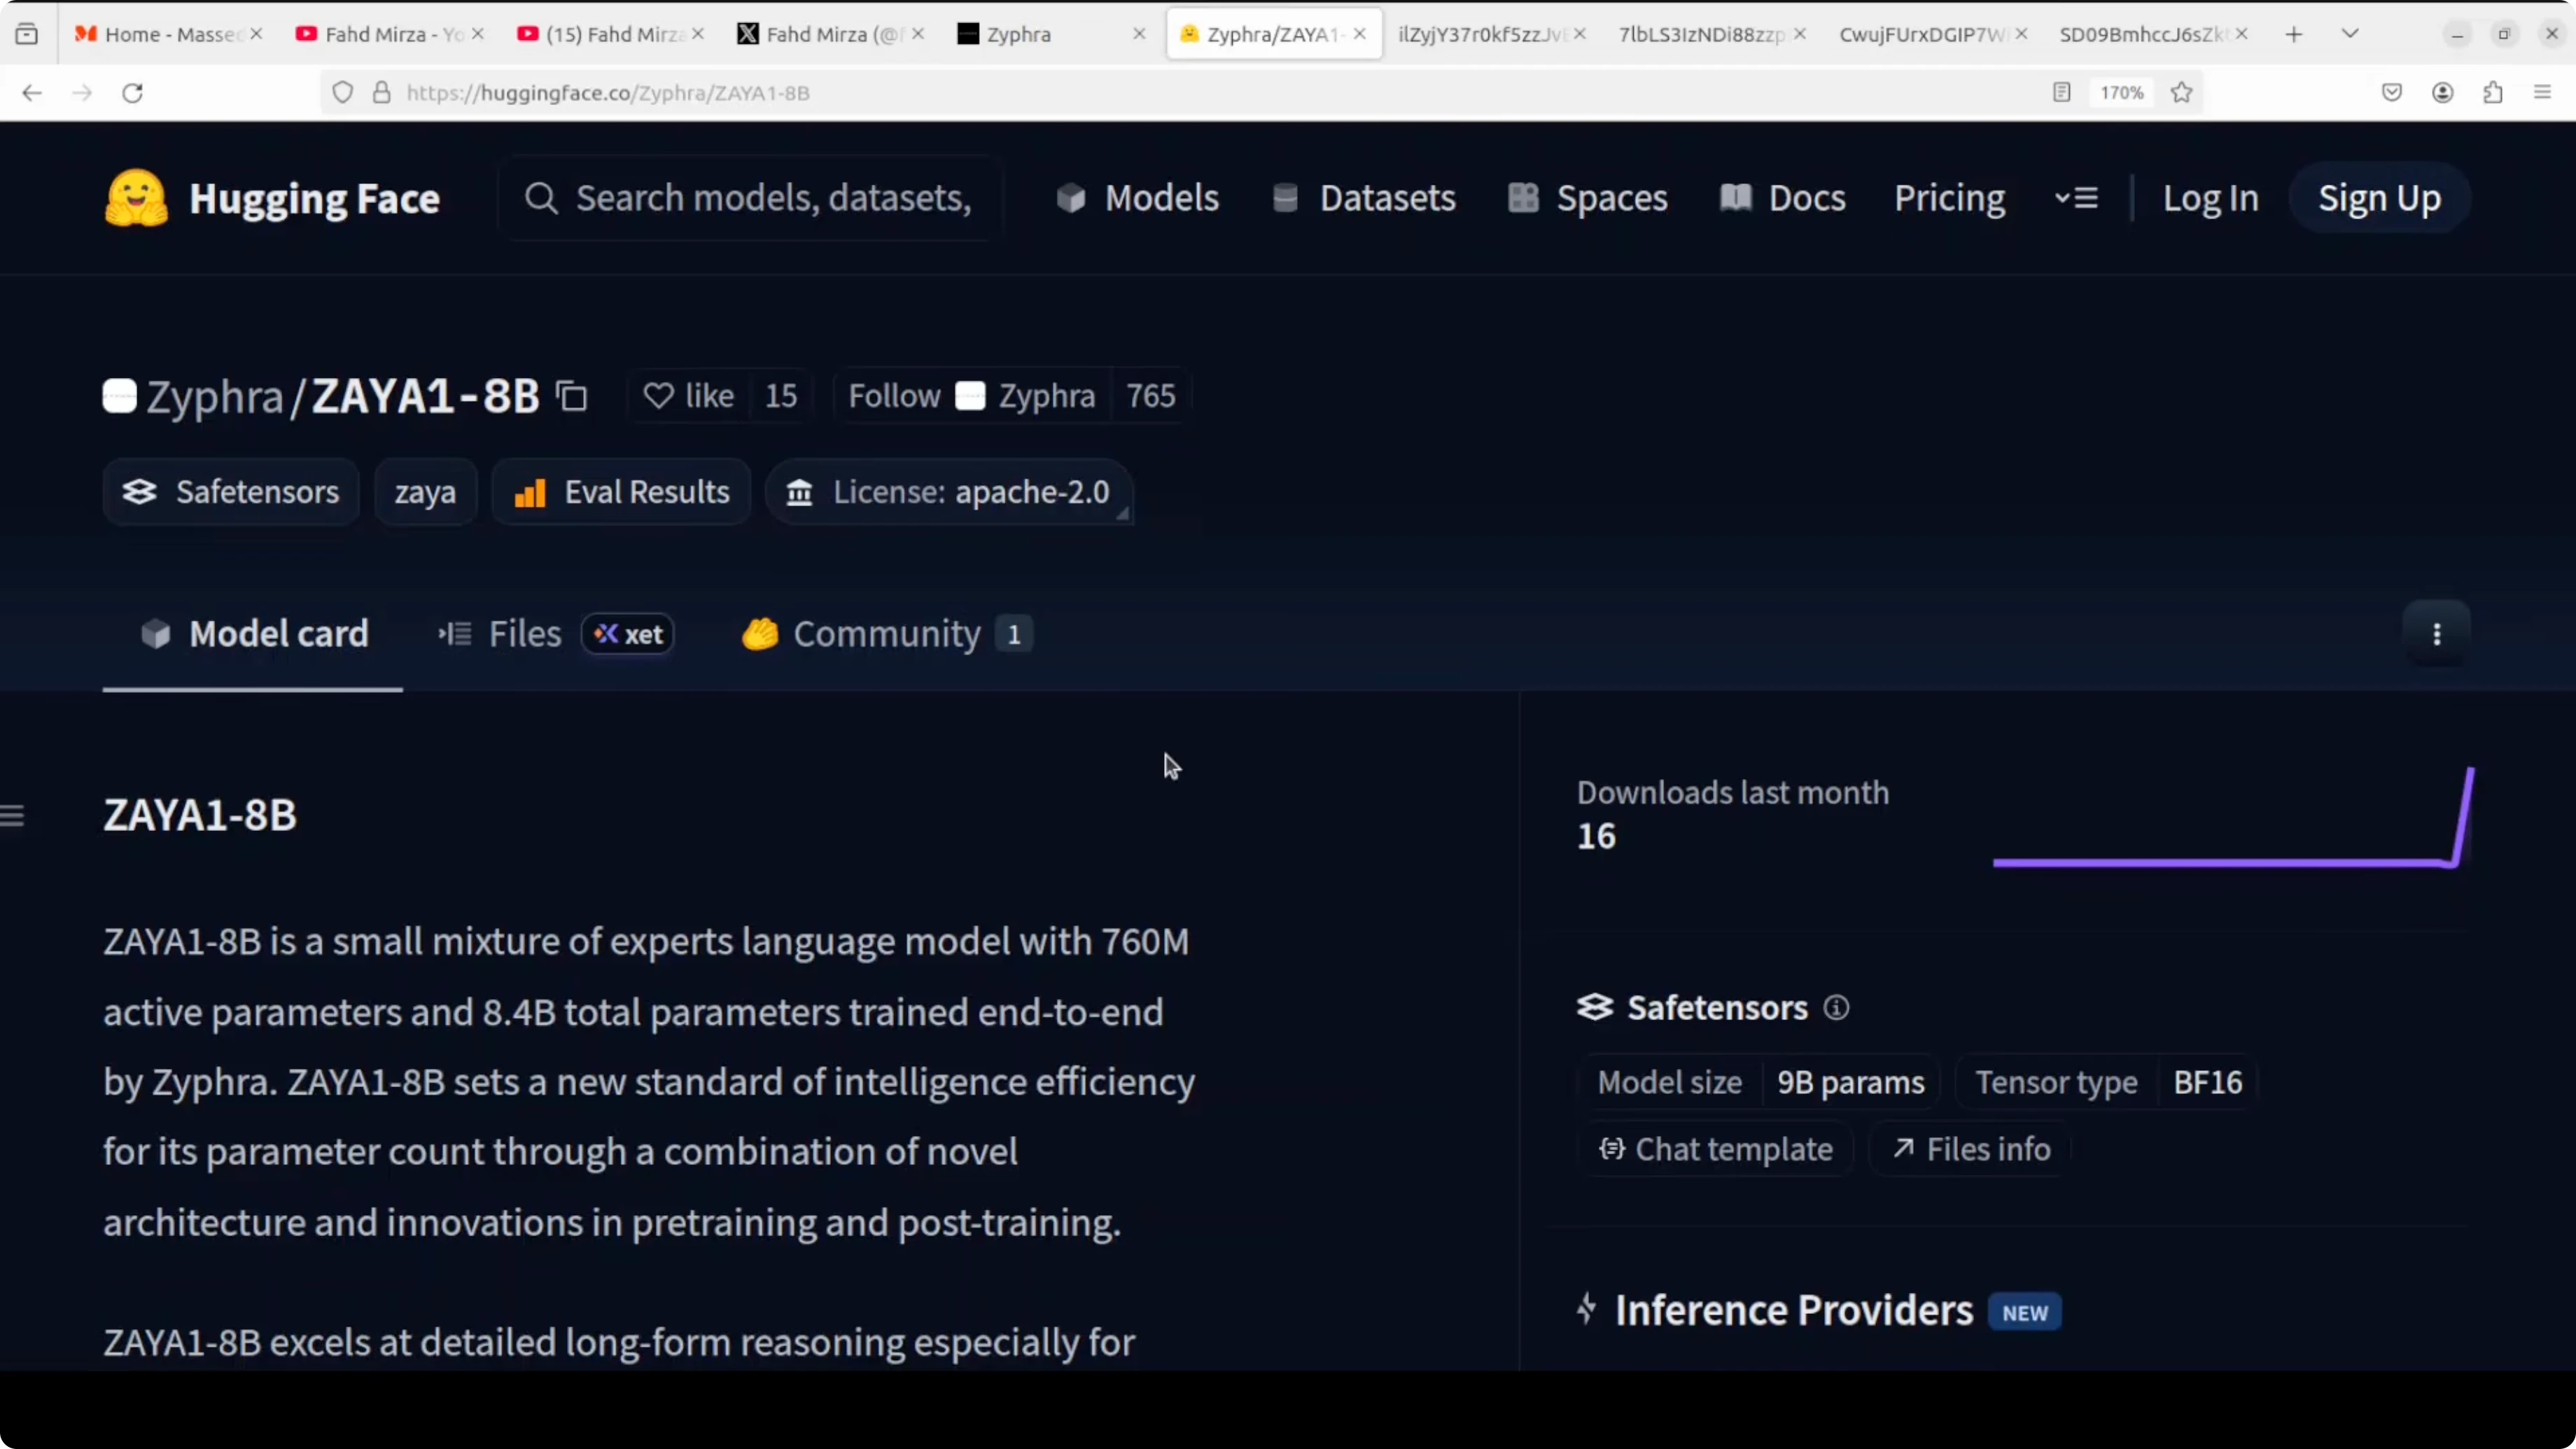Switch to the Zyphra browser tab

1040,34
